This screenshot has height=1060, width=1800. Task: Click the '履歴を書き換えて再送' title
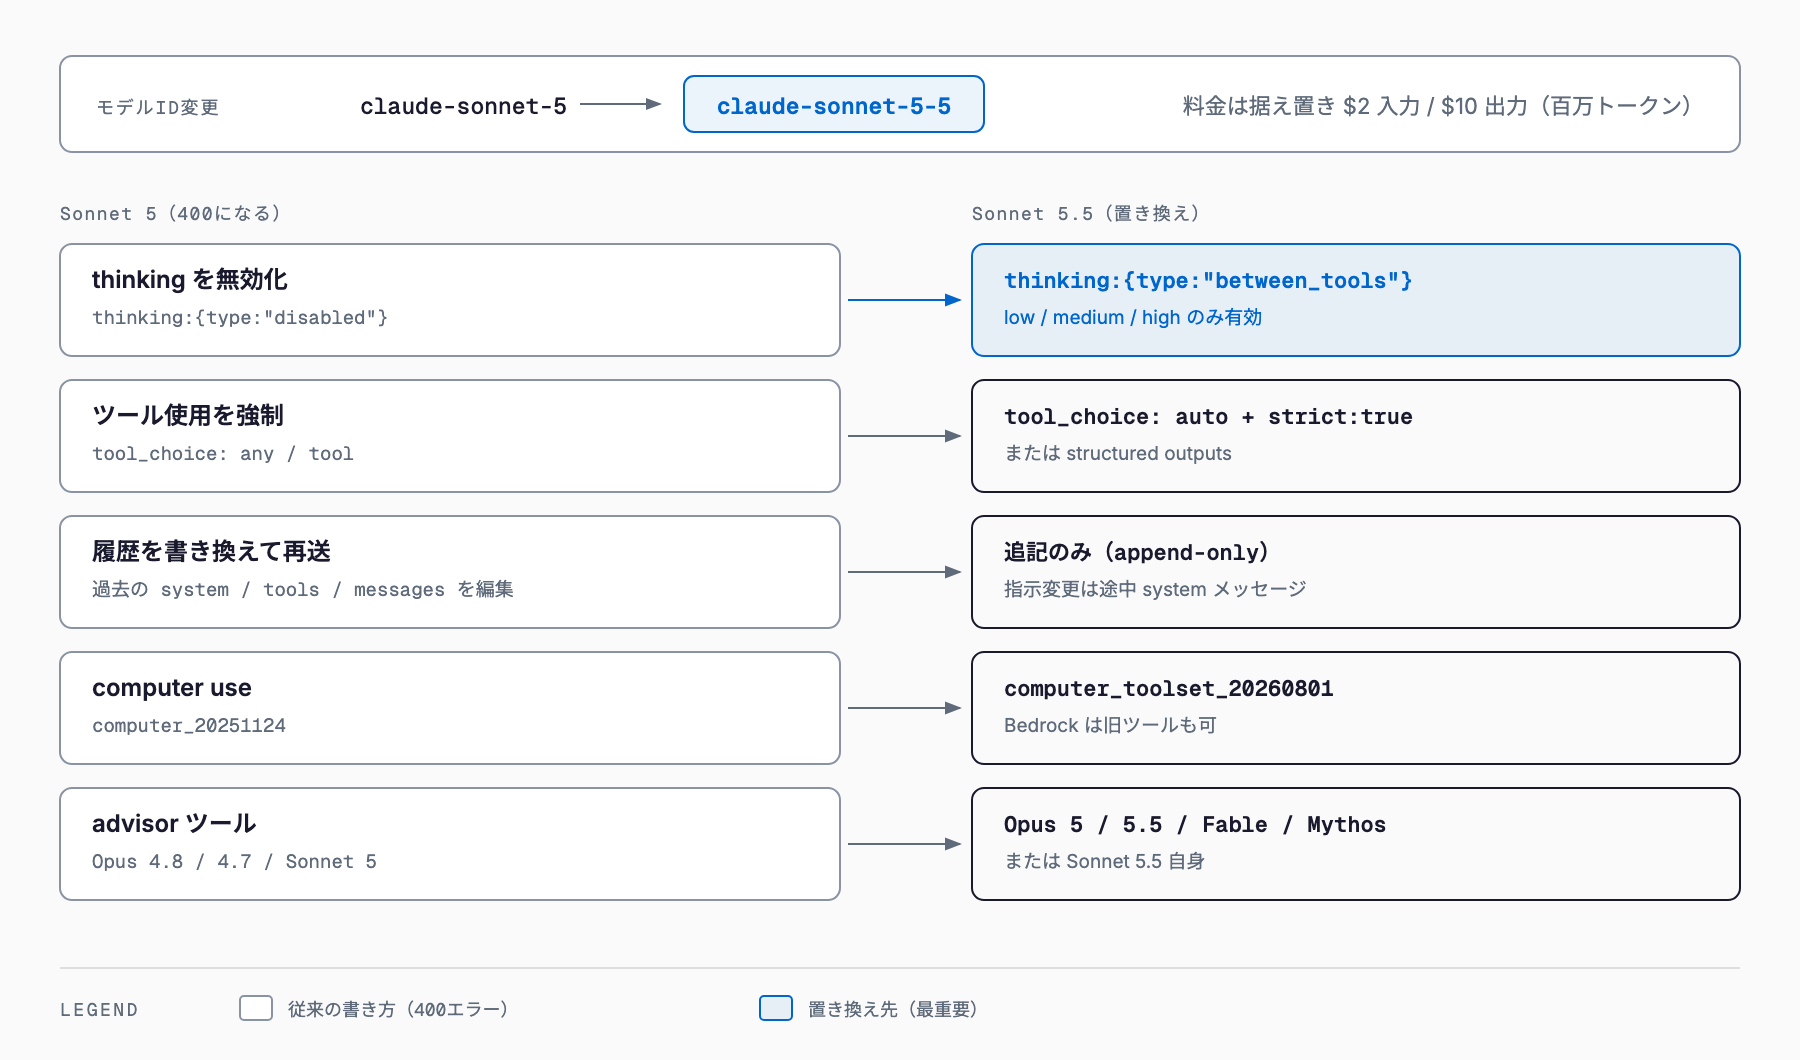[x=211, y=551]
